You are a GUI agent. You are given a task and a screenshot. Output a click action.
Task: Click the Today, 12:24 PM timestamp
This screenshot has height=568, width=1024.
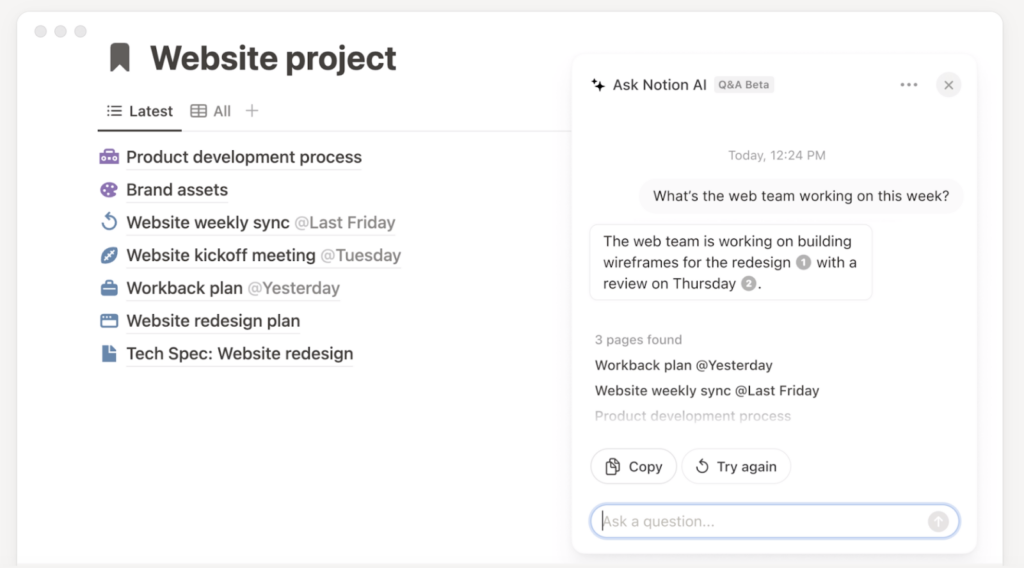click(x=776, y=155)
